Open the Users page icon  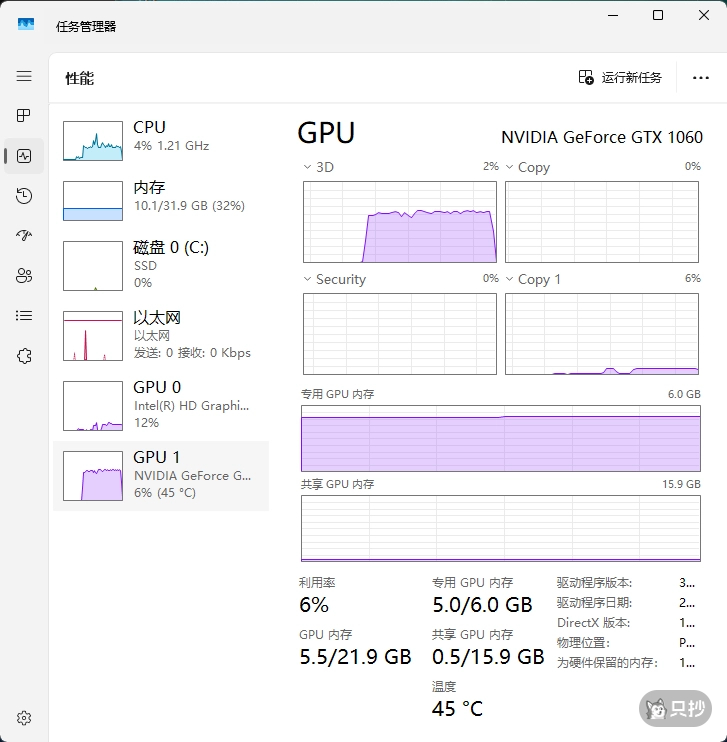24,276
